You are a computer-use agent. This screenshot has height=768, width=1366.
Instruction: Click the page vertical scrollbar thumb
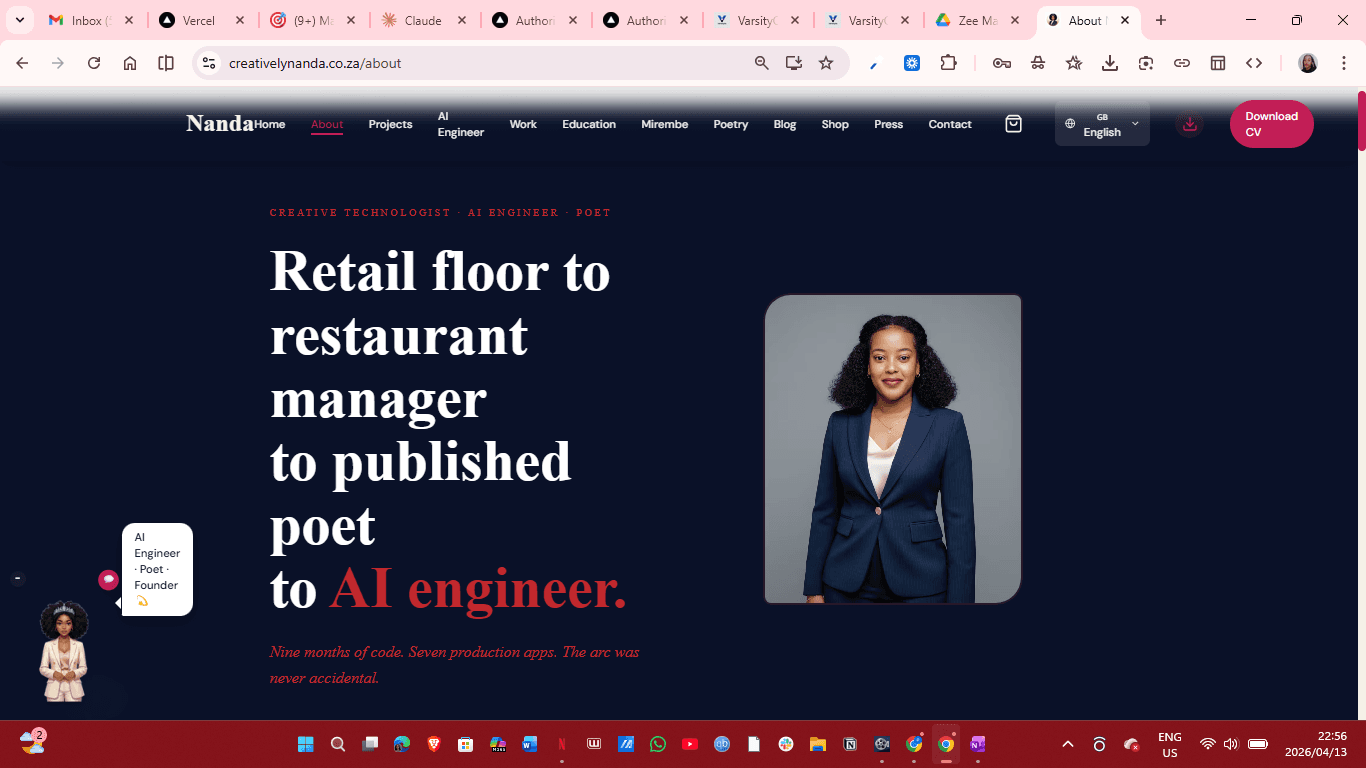coord(1361,120)
